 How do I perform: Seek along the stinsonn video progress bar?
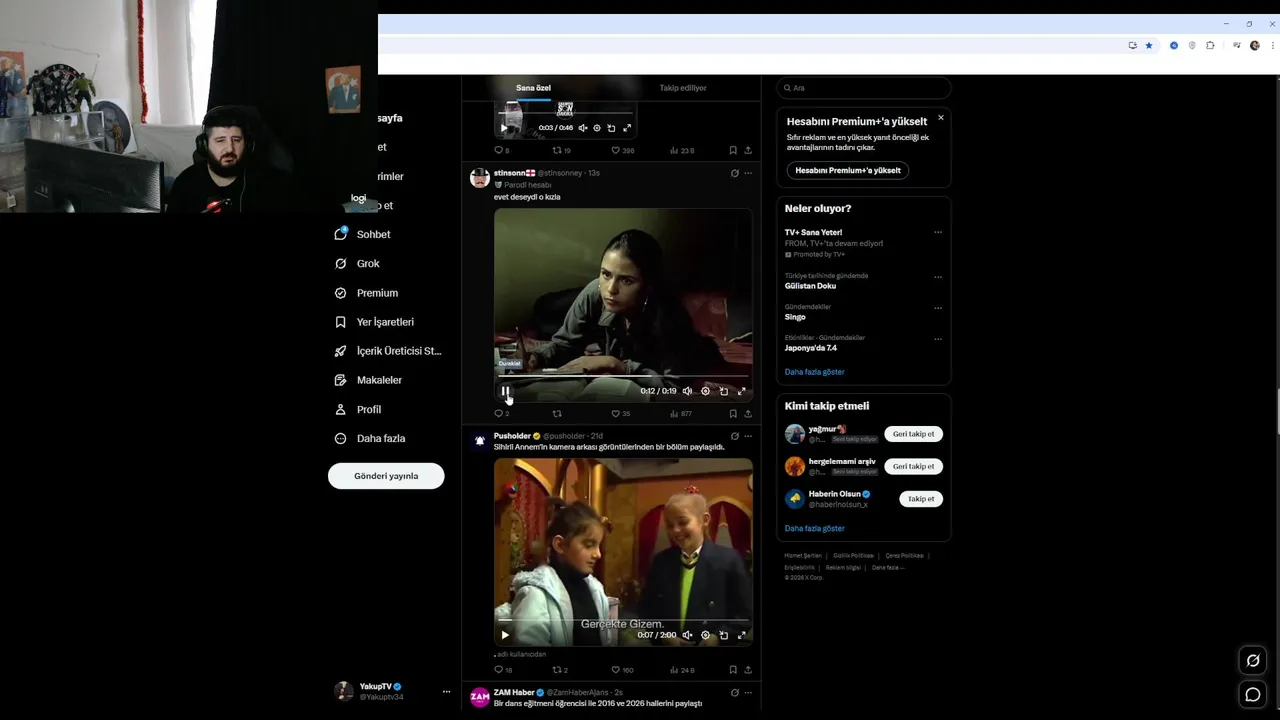pyautogui.click(x=623, y=377)
